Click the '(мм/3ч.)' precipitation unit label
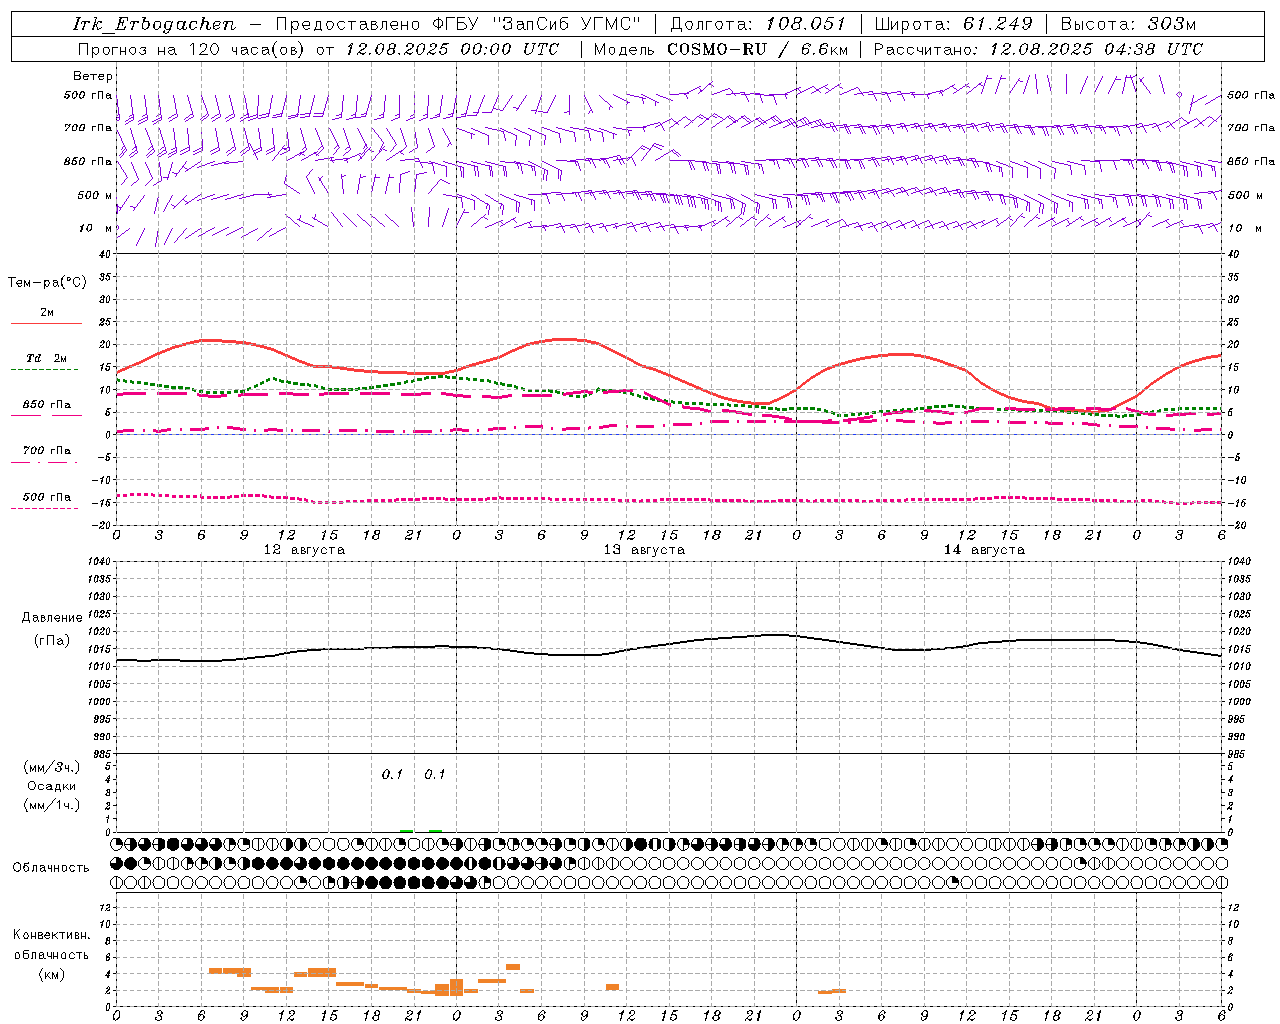The height and width of the screenshot is (1024, 1280). click(52, 767)
